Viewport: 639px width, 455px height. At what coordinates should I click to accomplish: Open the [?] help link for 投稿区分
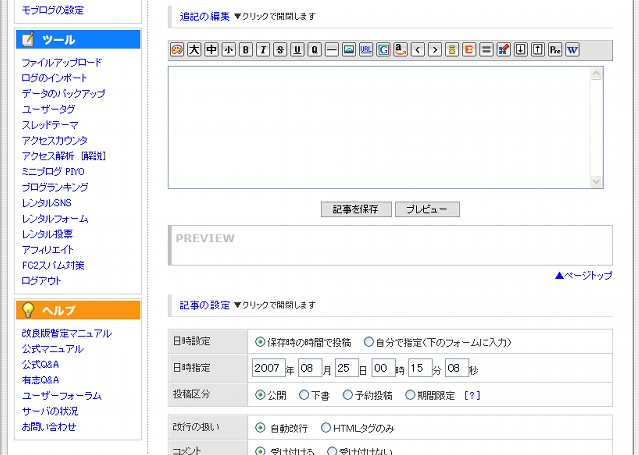coord(472,395)
